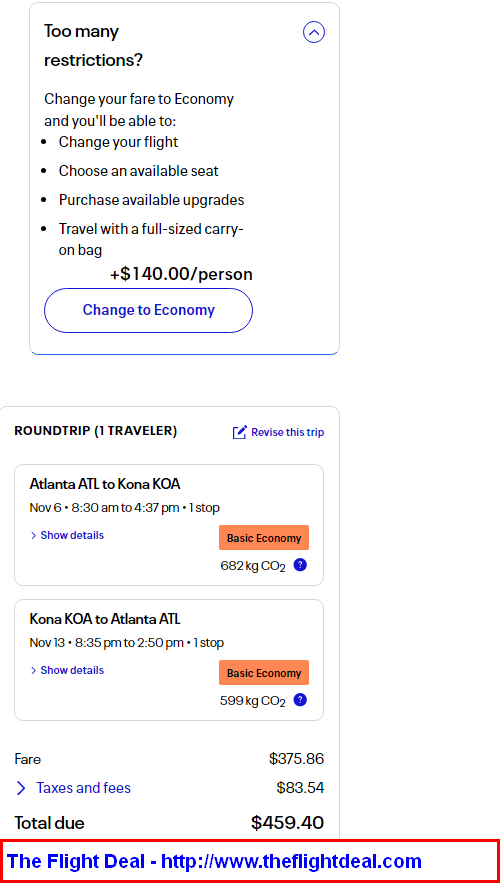Click the +$140.00/person price text
This screenshot has height=883, width=500.
click(181, 274)
